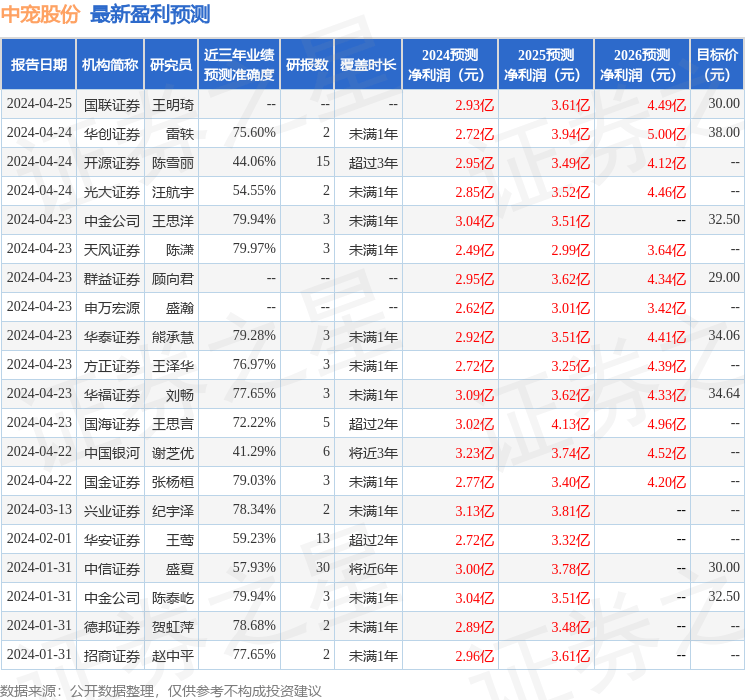745x700 pixels.
Task: Click researcher name 熊承慧
Action: [x=173, y=337]
